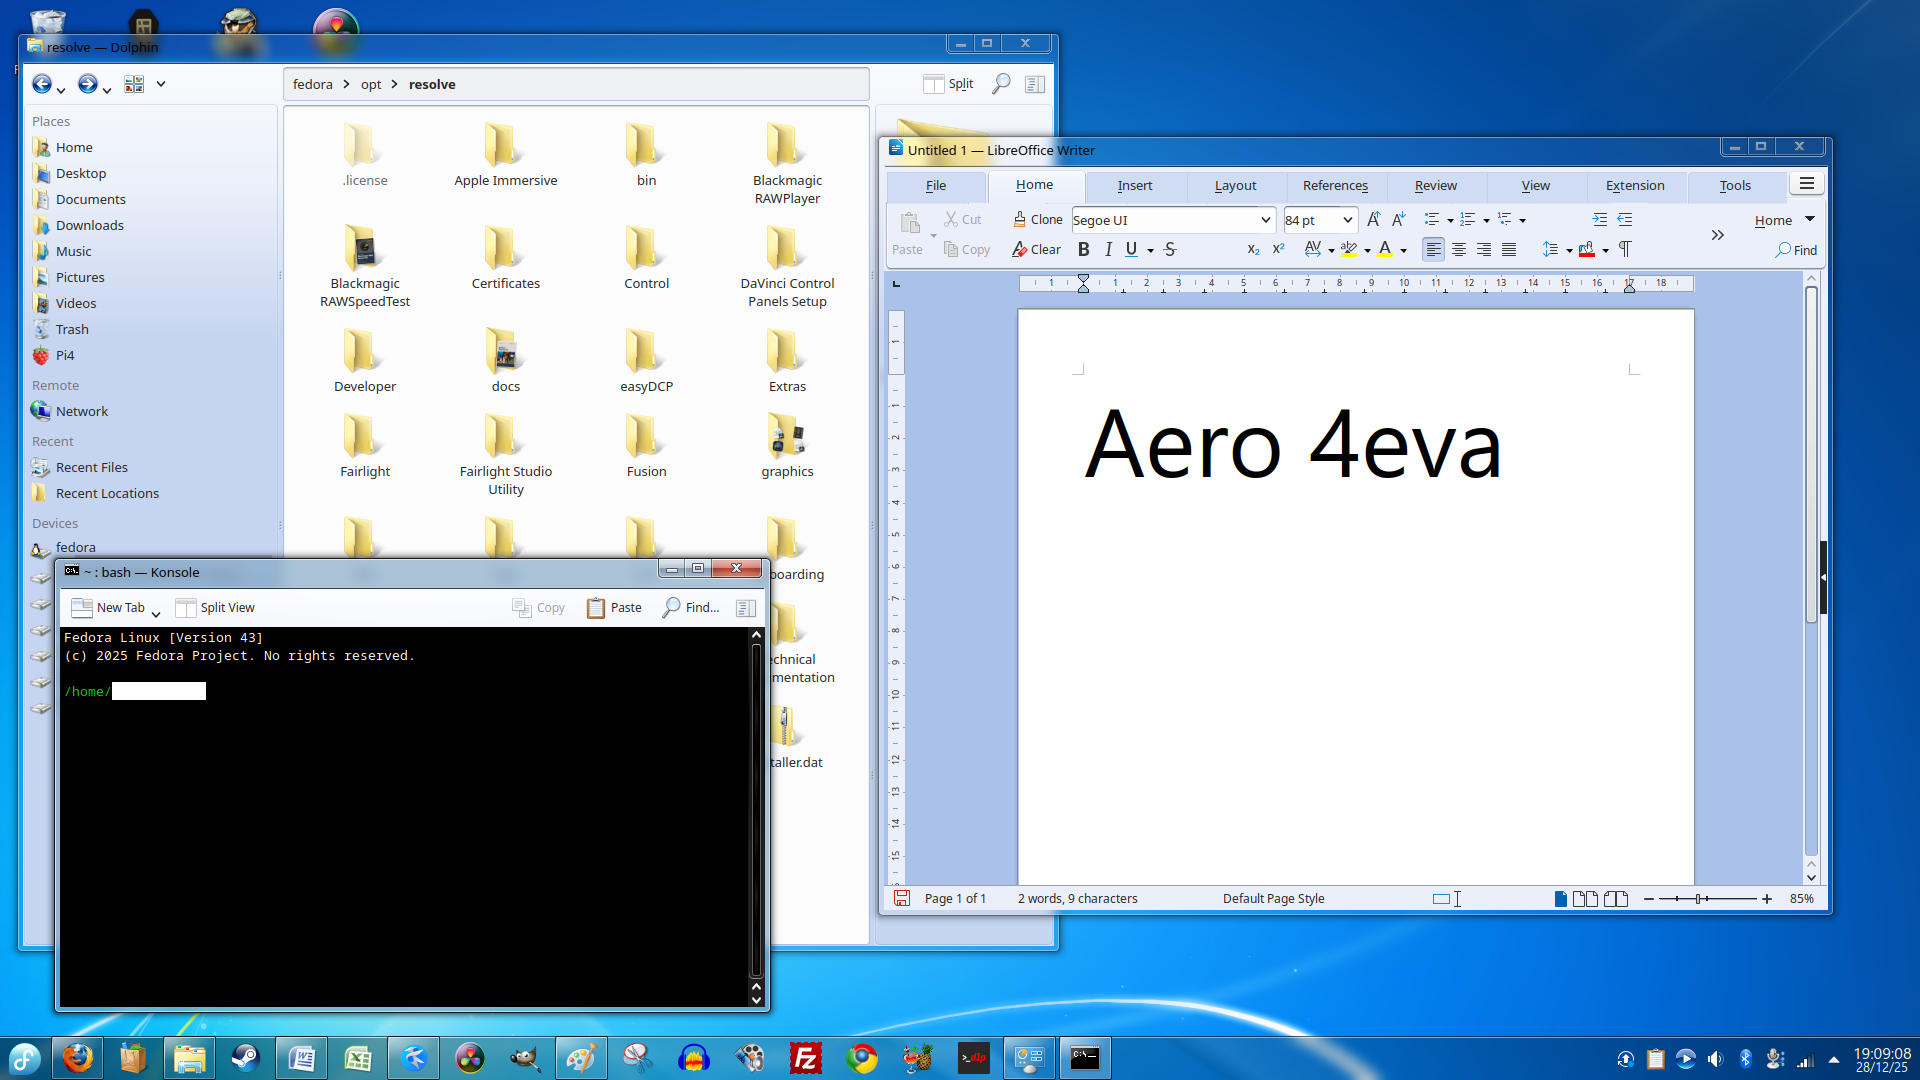Expand the 84 pt font size dropdown
This screenshot has width=1920, height=1080.
[1347, 220]
